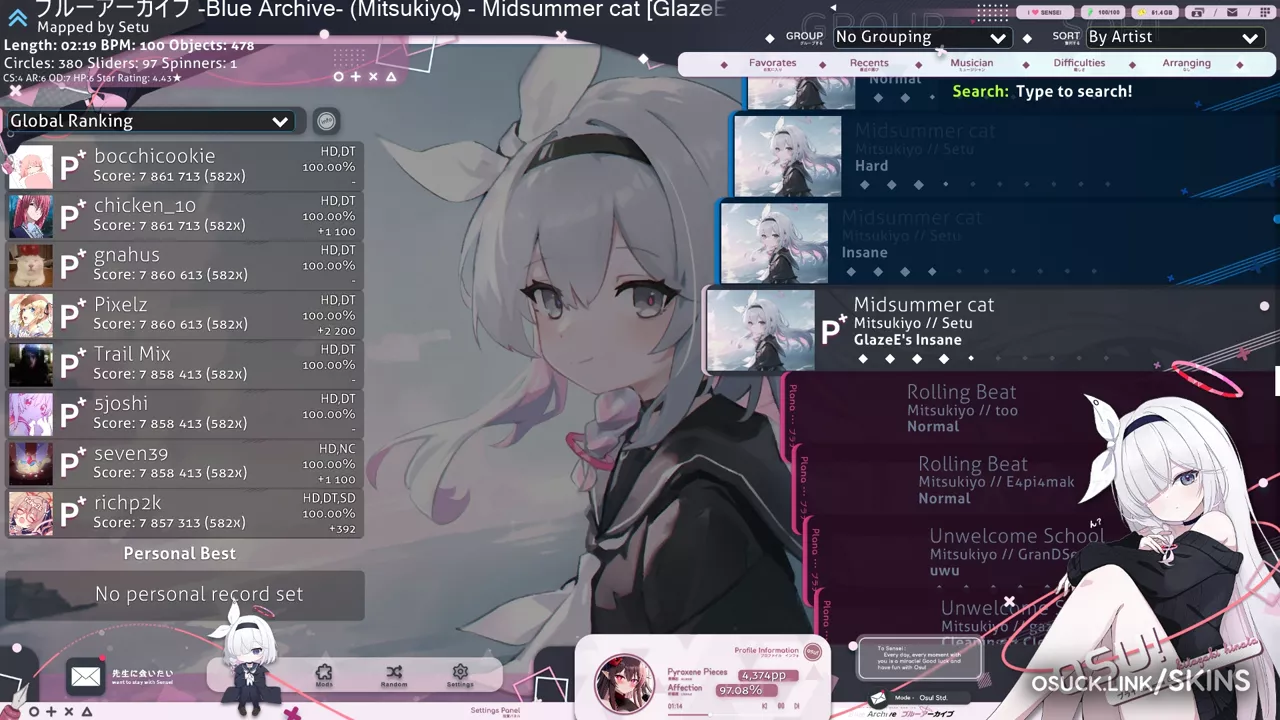Screen dimensions: 1280x720
Task: Open chicken_10's leaderboard score
Action: [x=184, y=216]
